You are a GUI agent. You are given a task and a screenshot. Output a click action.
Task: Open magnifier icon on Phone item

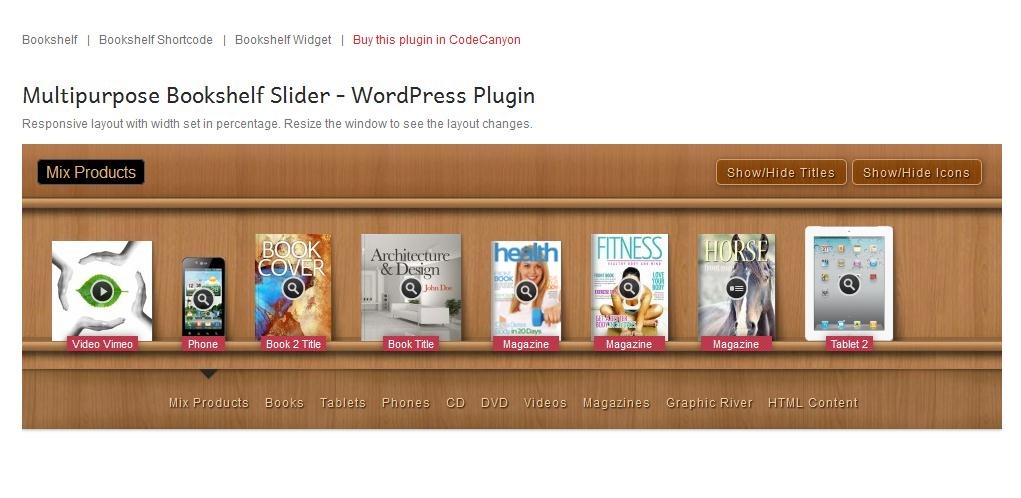(203, 299)
